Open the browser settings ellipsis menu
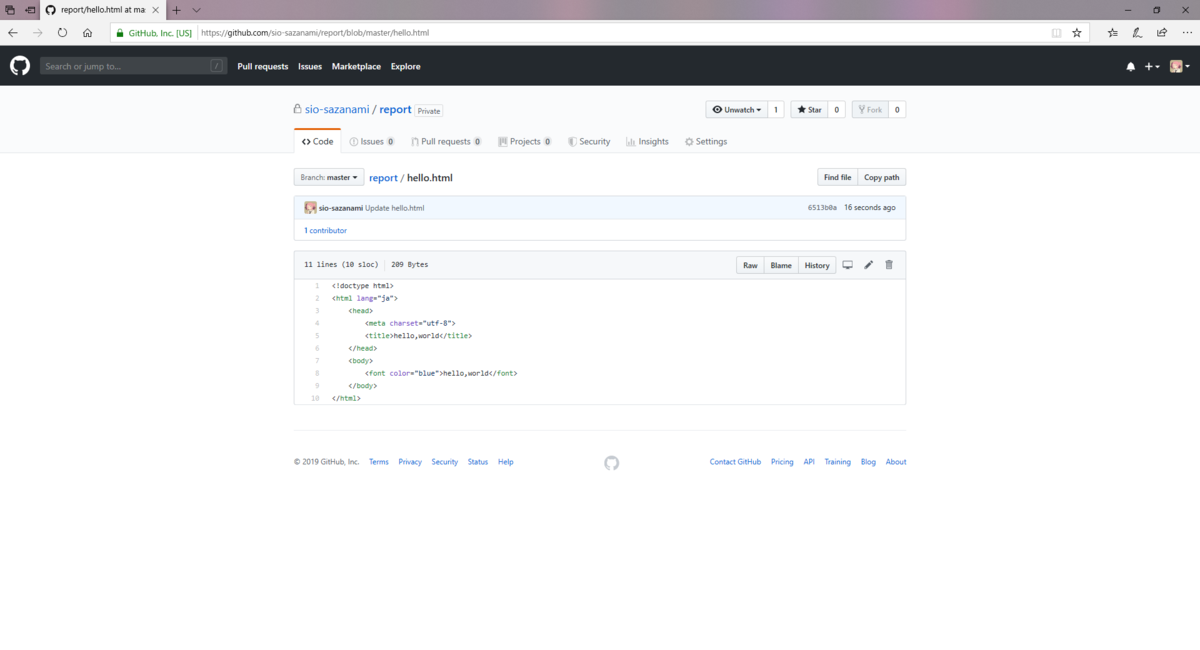This screenshot has width=1200, height=650. pos(1185,32)
